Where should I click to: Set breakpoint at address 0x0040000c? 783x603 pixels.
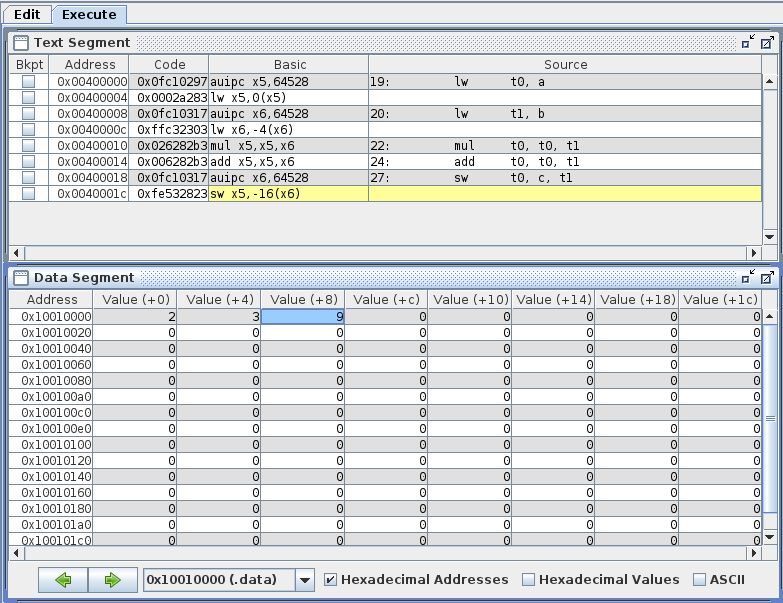click(28, 129)
